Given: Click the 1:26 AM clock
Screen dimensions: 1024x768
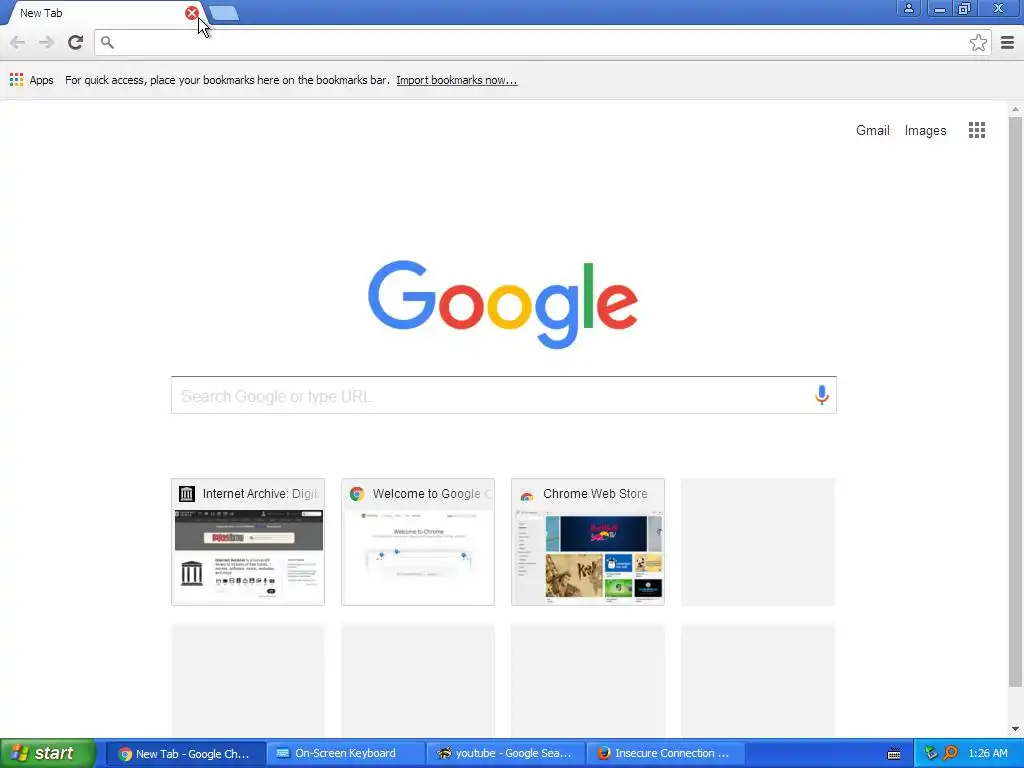Looking at the screenshot, I should (988, 754).
